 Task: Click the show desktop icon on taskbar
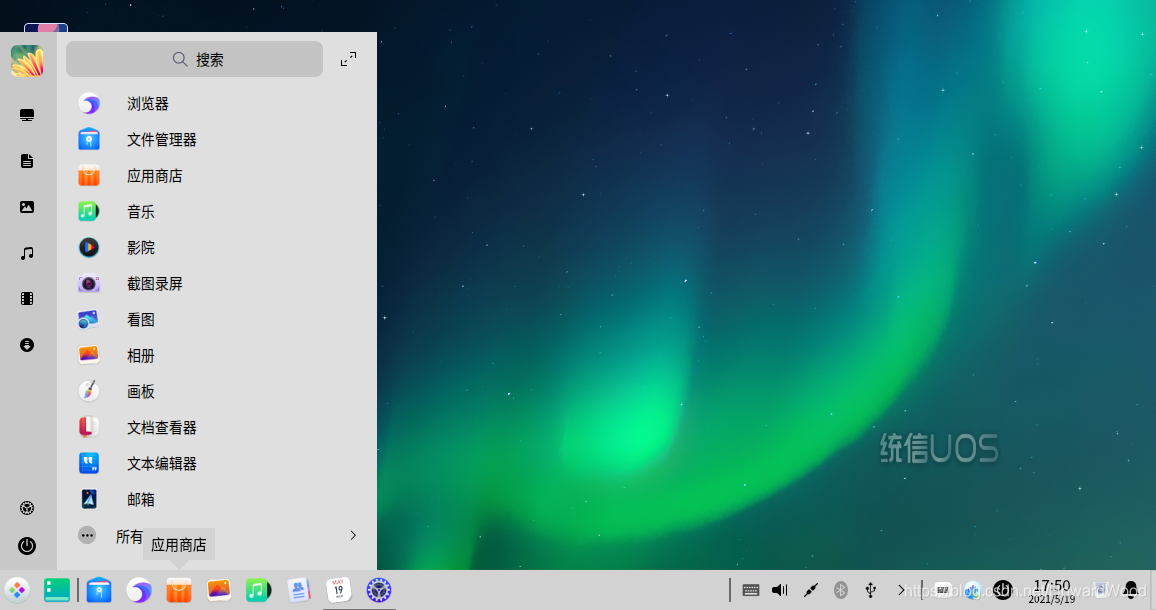click(x=57, y=590)
